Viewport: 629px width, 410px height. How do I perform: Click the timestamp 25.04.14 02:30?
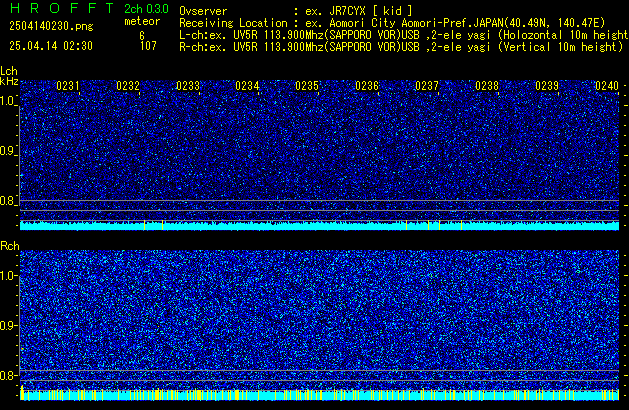click(x=51, y=46)
